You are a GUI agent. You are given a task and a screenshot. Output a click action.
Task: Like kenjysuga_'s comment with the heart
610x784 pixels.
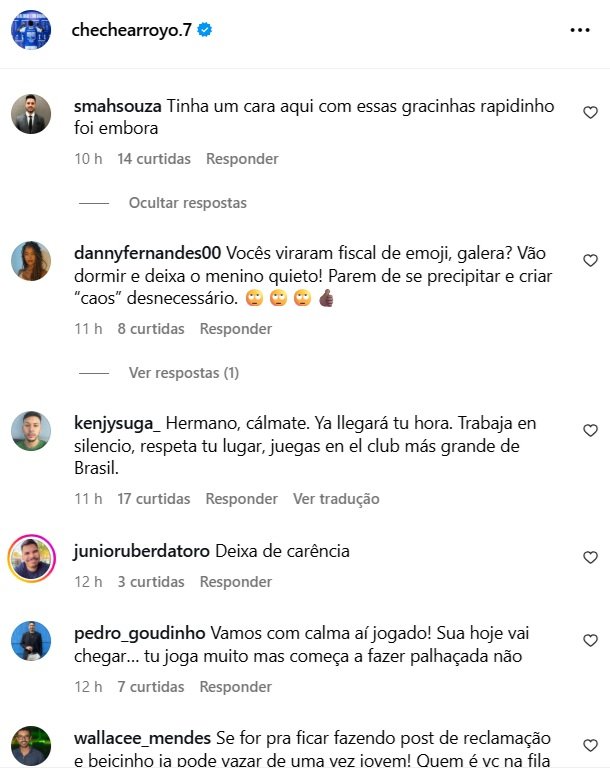590,430
